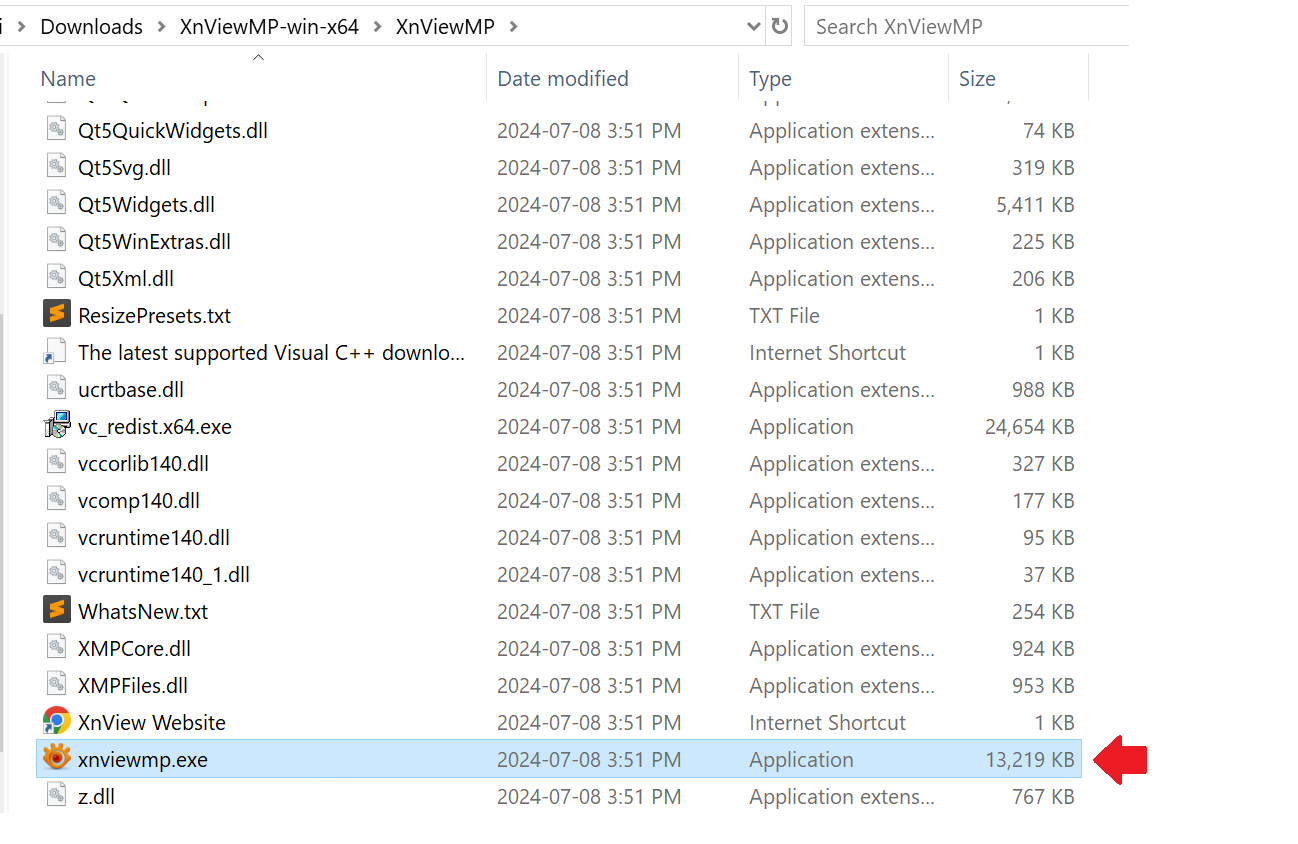The width and height of the screenshot is (1298, 844).
Task: Click the 254 KB size of WhatsNew.txt
Action: tap(1043, 612)
